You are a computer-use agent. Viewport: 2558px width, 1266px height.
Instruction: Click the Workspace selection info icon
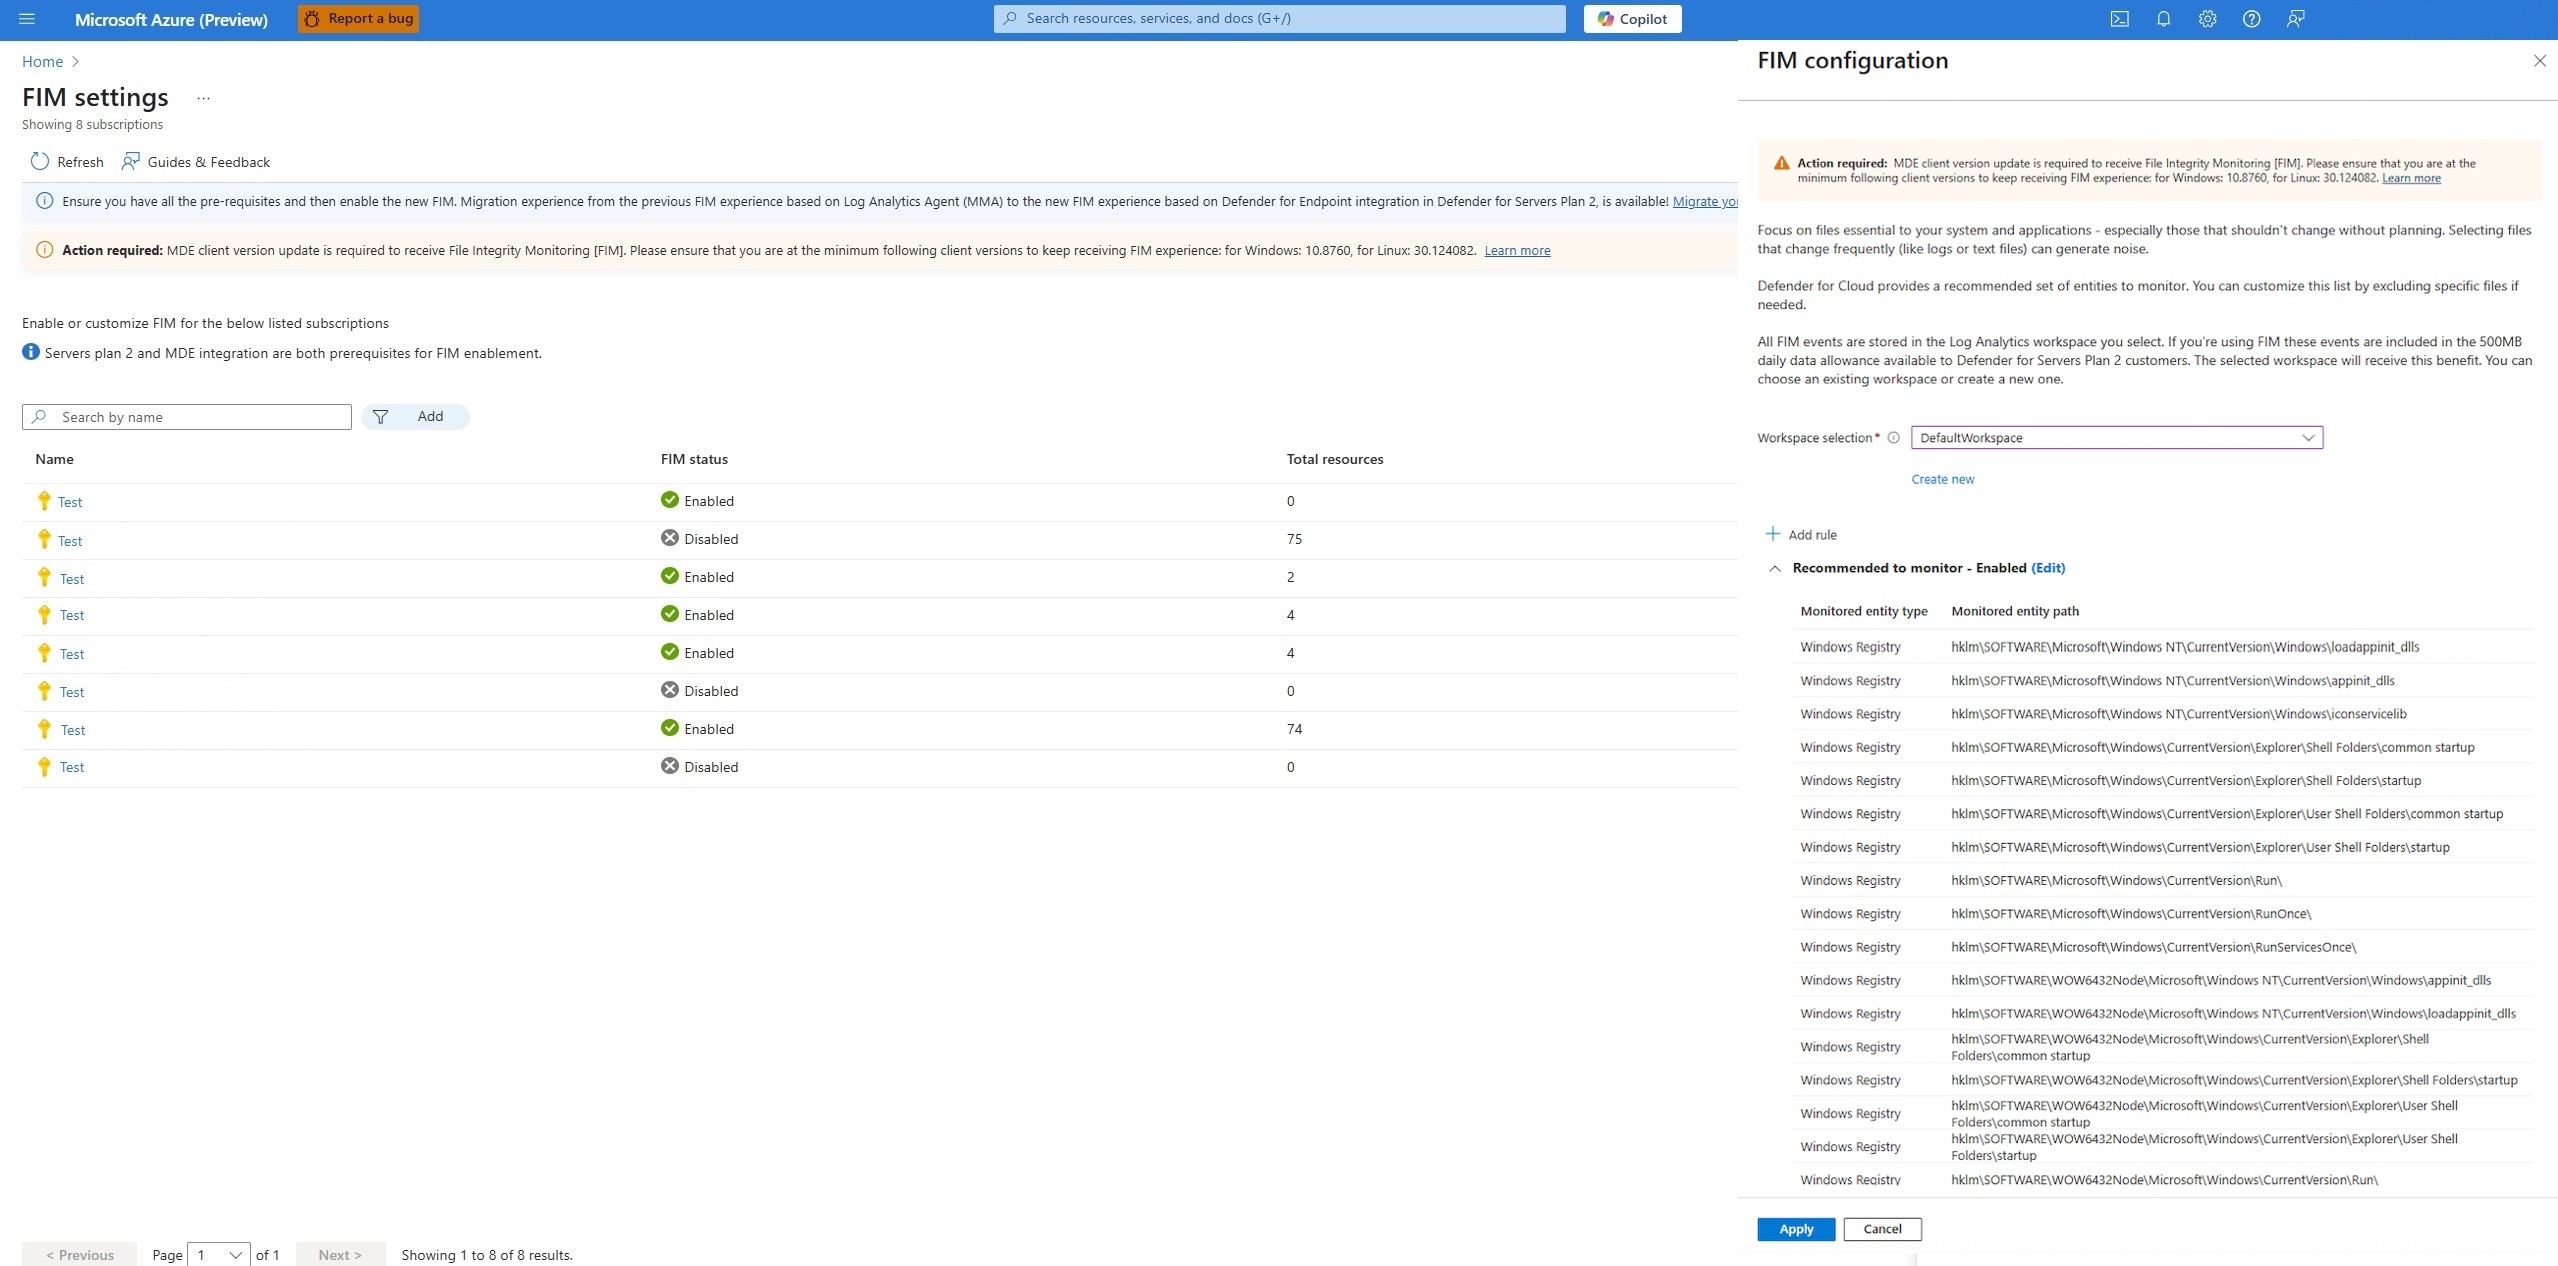point(1893,438)
